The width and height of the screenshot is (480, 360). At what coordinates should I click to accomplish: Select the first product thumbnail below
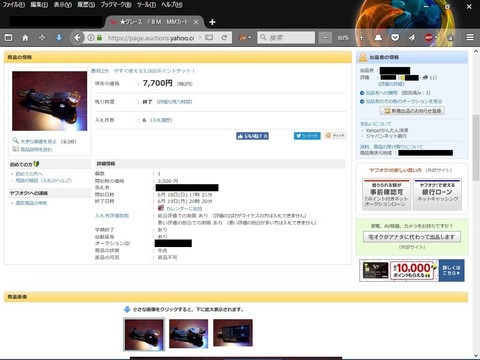click(144, 334)
